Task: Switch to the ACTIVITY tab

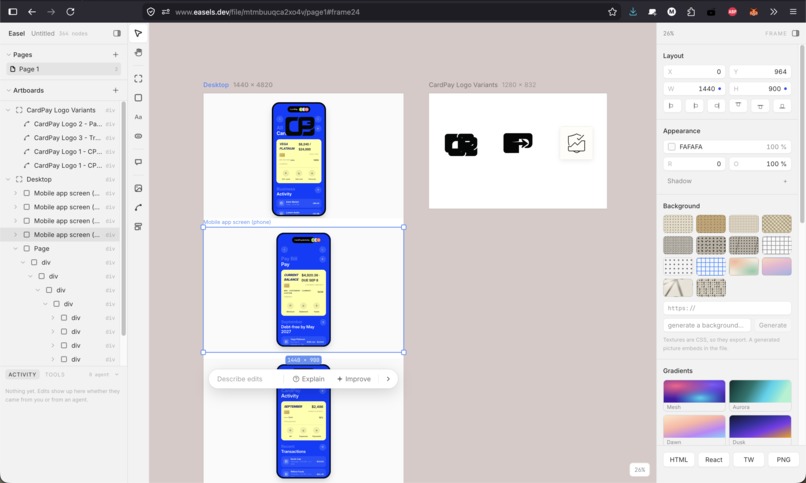Action: point(22,375)
